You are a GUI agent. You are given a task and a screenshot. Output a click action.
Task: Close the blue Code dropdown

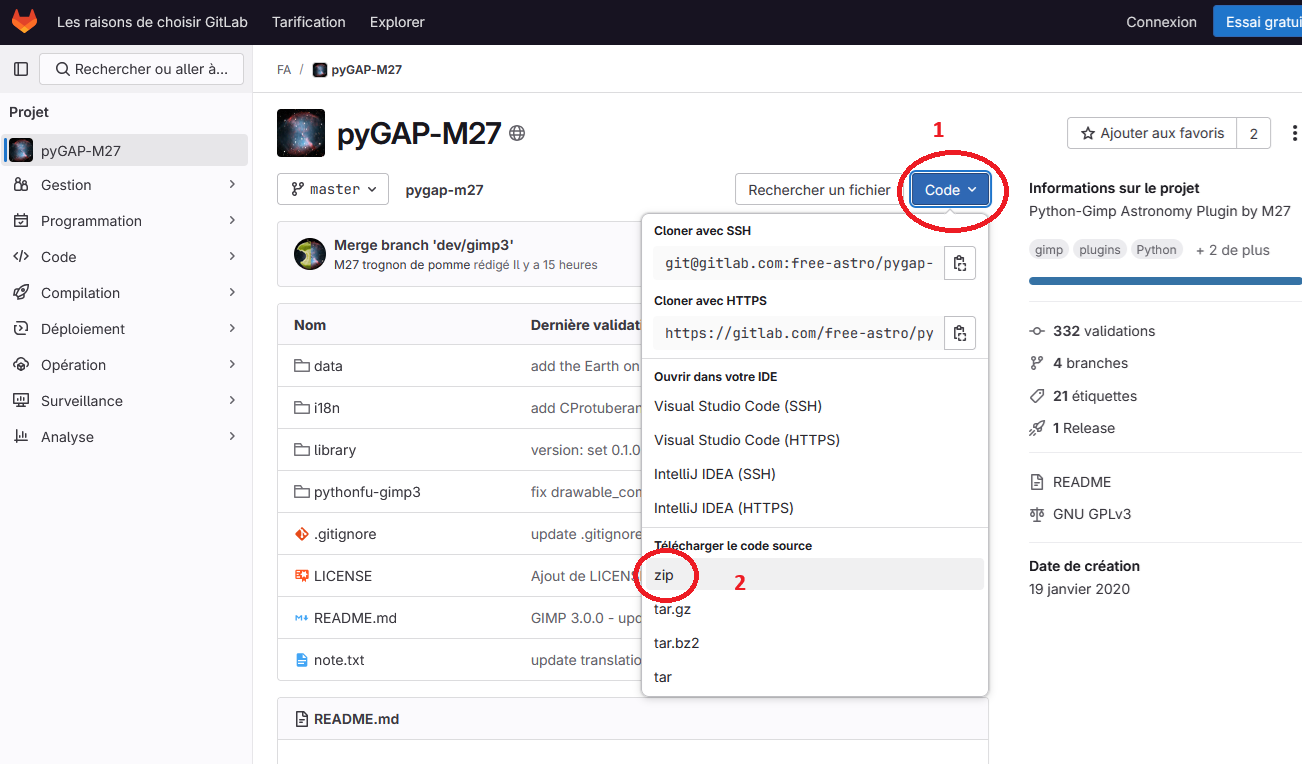(950, 190)
